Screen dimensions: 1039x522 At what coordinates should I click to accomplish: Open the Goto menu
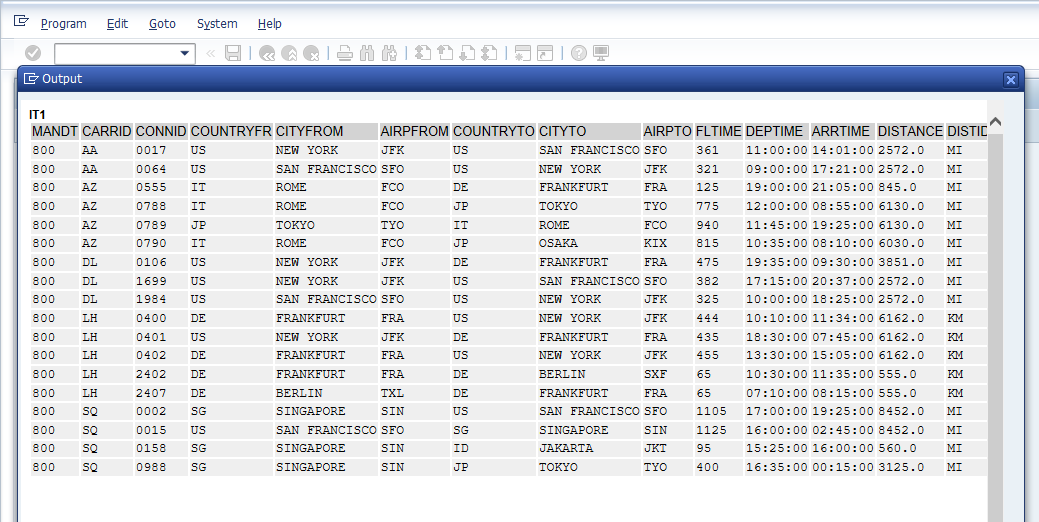(162, 24)
